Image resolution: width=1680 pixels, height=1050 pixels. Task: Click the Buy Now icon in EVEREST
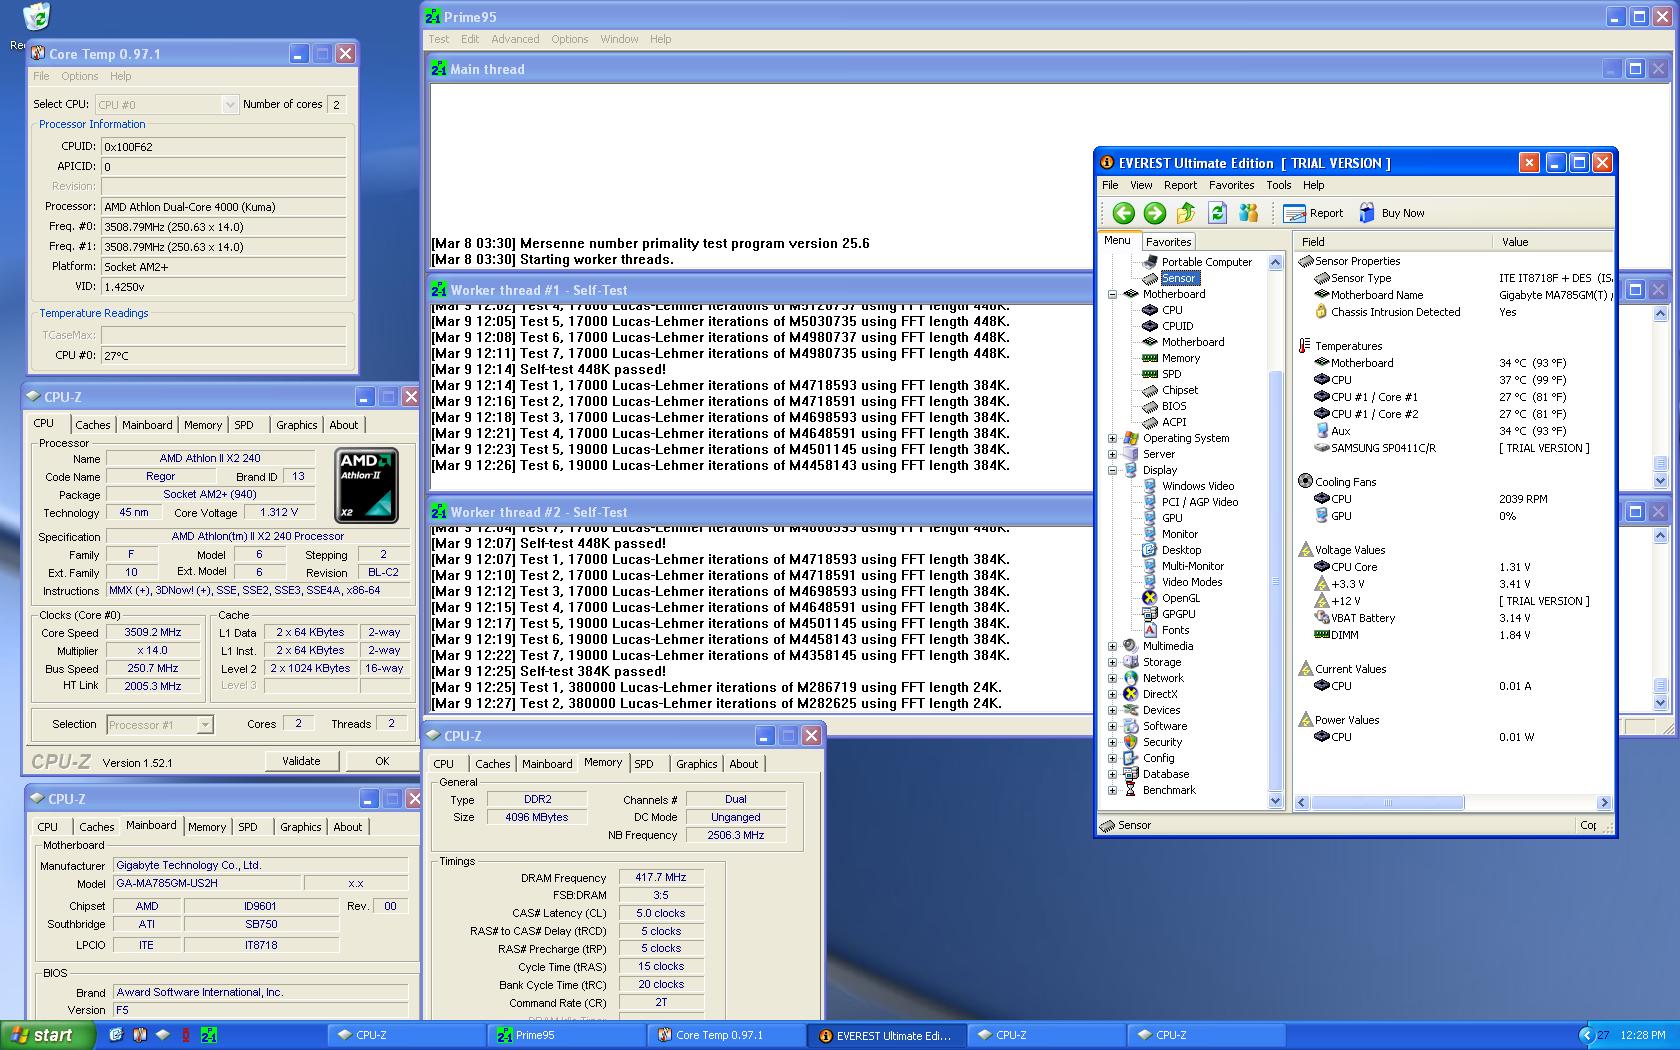click(1367, 213)
